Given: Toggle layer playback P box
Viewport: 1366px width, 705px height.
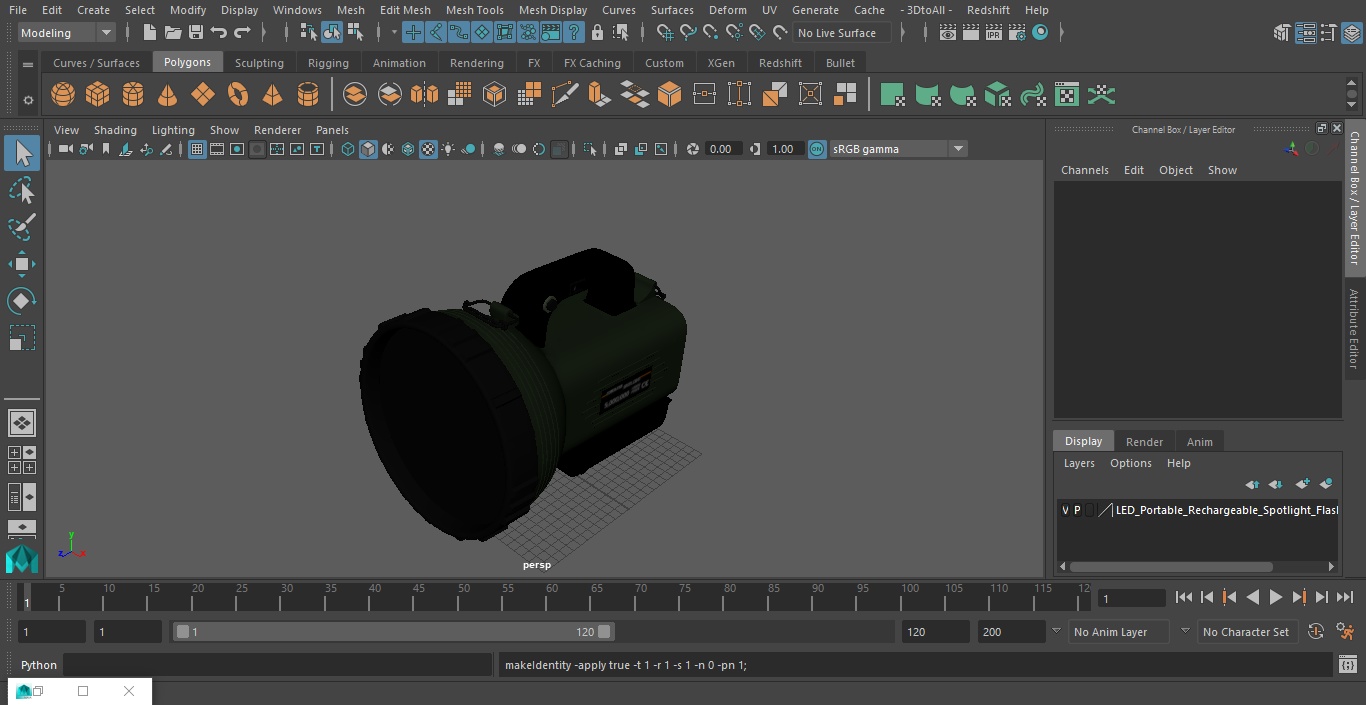Looking at the screenshot, I should 1077,510.
